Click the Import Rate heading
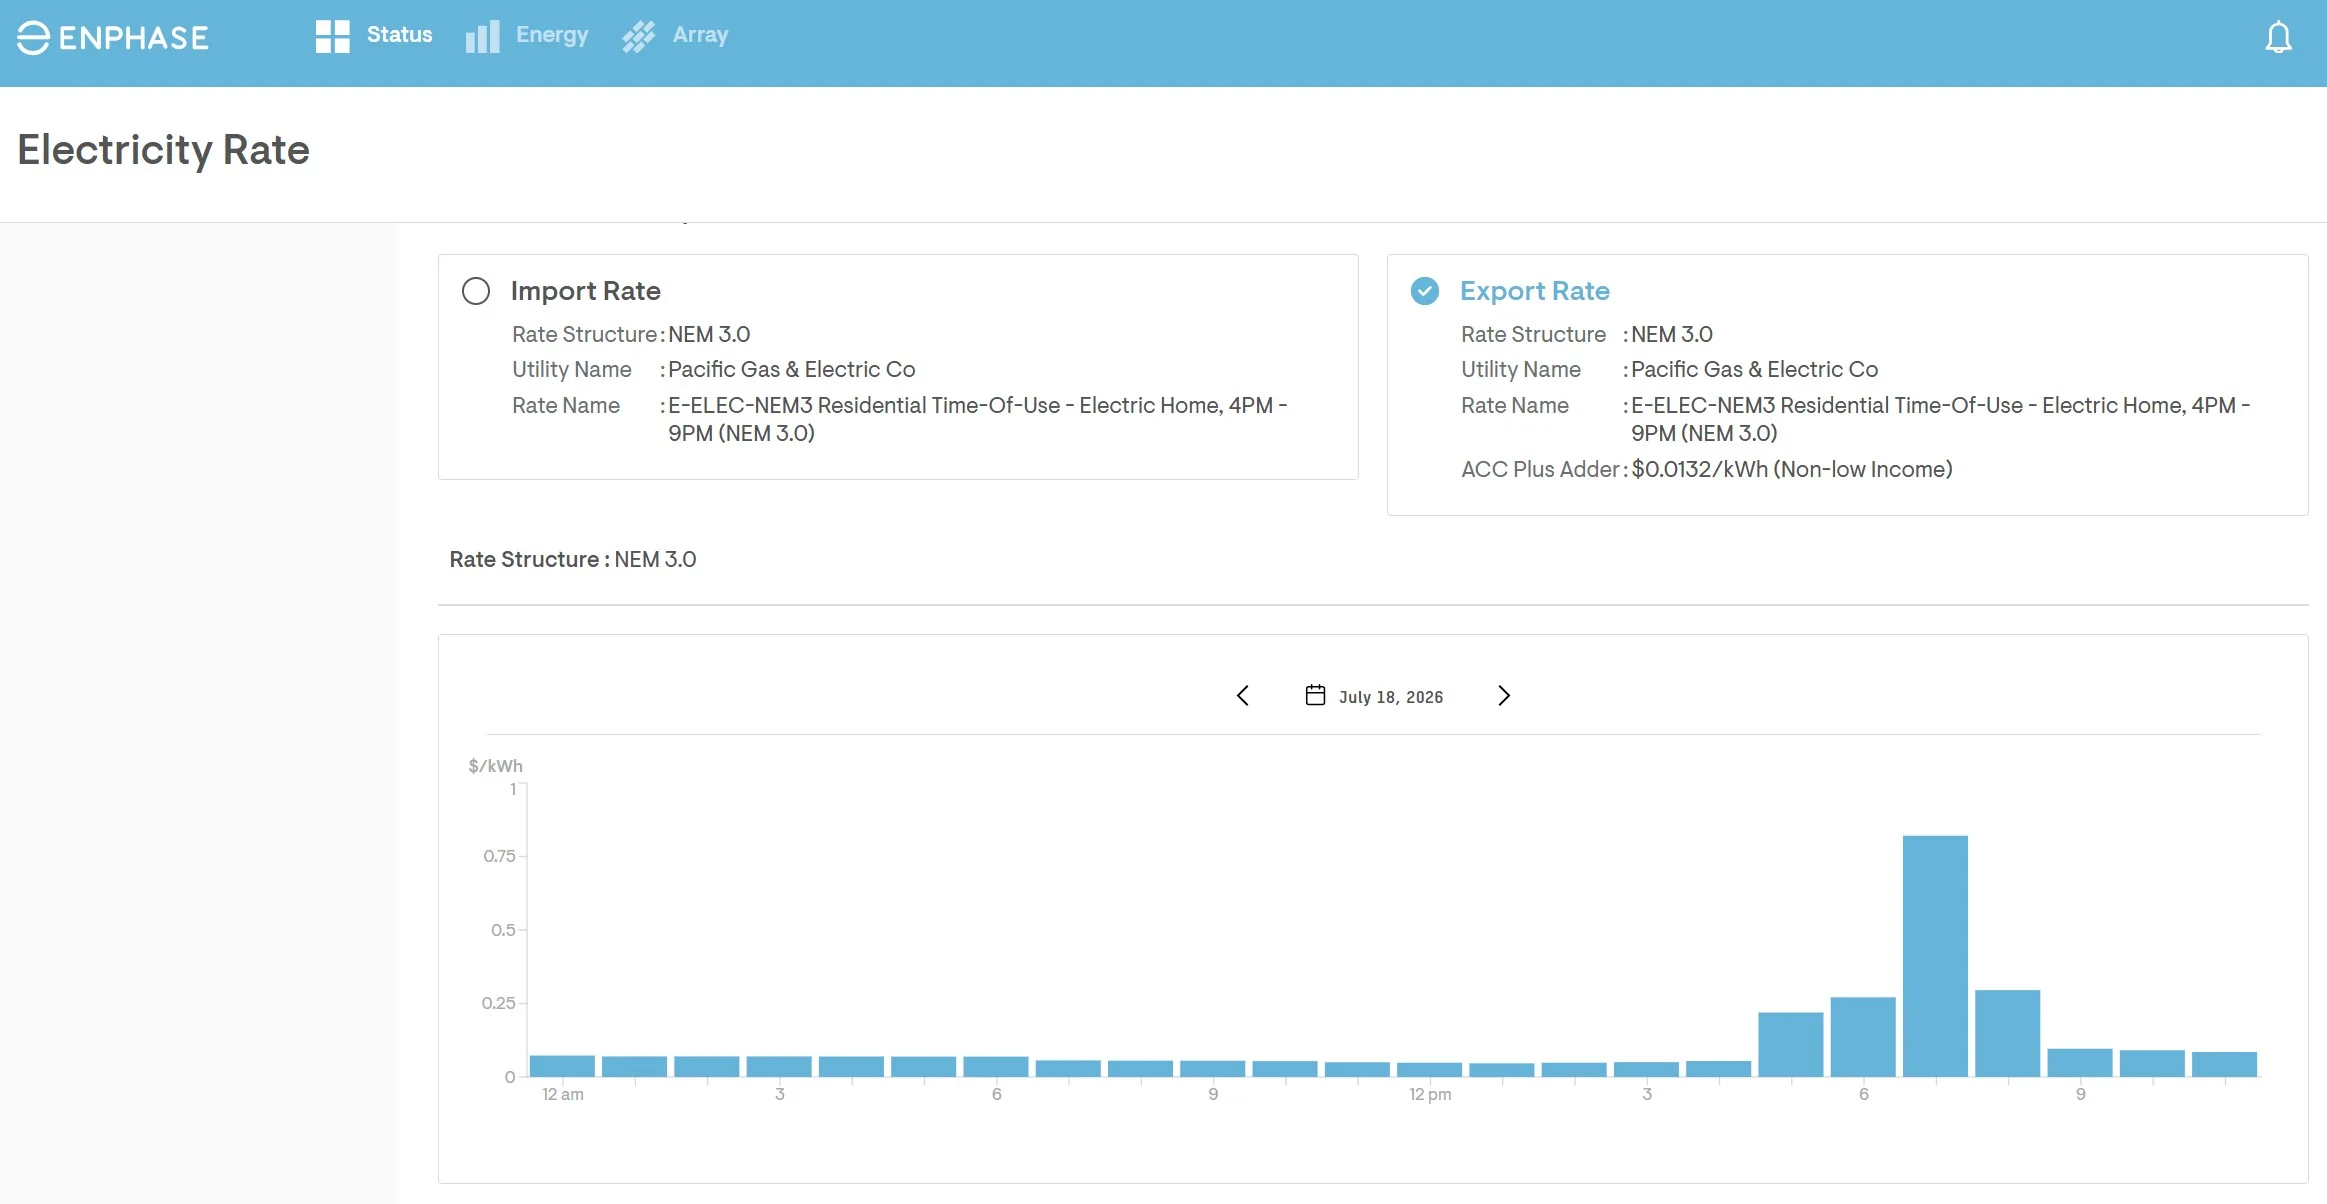This screenshot has width=2327, height=1204. coord(585,291)
